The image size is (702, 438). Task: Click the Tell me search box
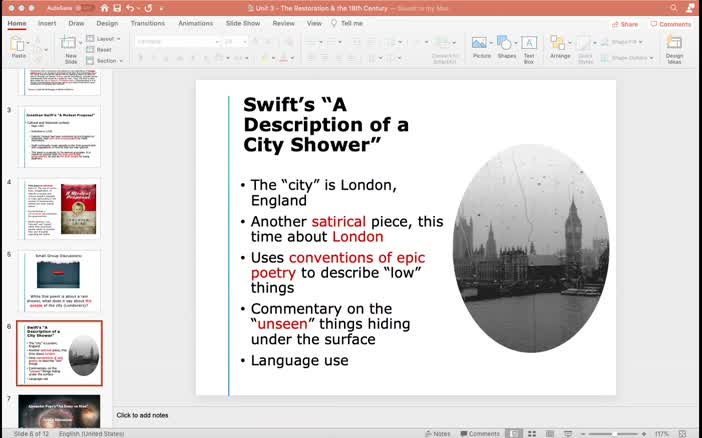(x=347, y=23)
